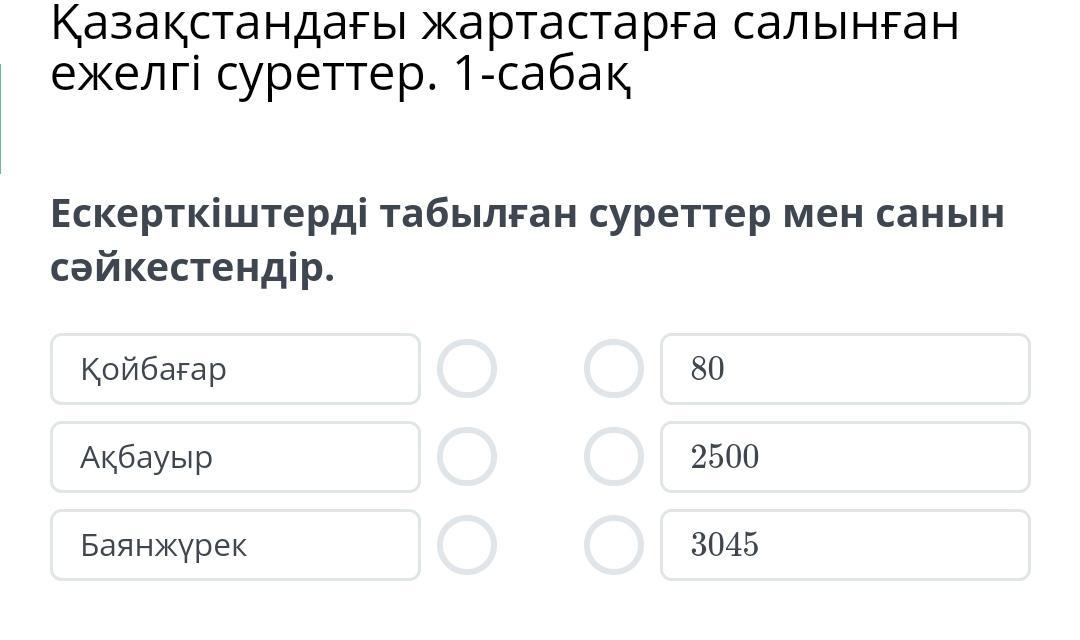Click the word сәйкестендір in the question

[x=192, y=267]
